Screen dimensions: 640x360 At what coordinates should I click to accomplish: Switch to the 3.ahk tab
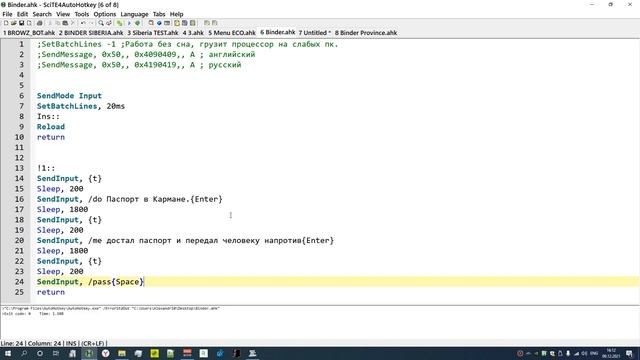coord(193,33)
